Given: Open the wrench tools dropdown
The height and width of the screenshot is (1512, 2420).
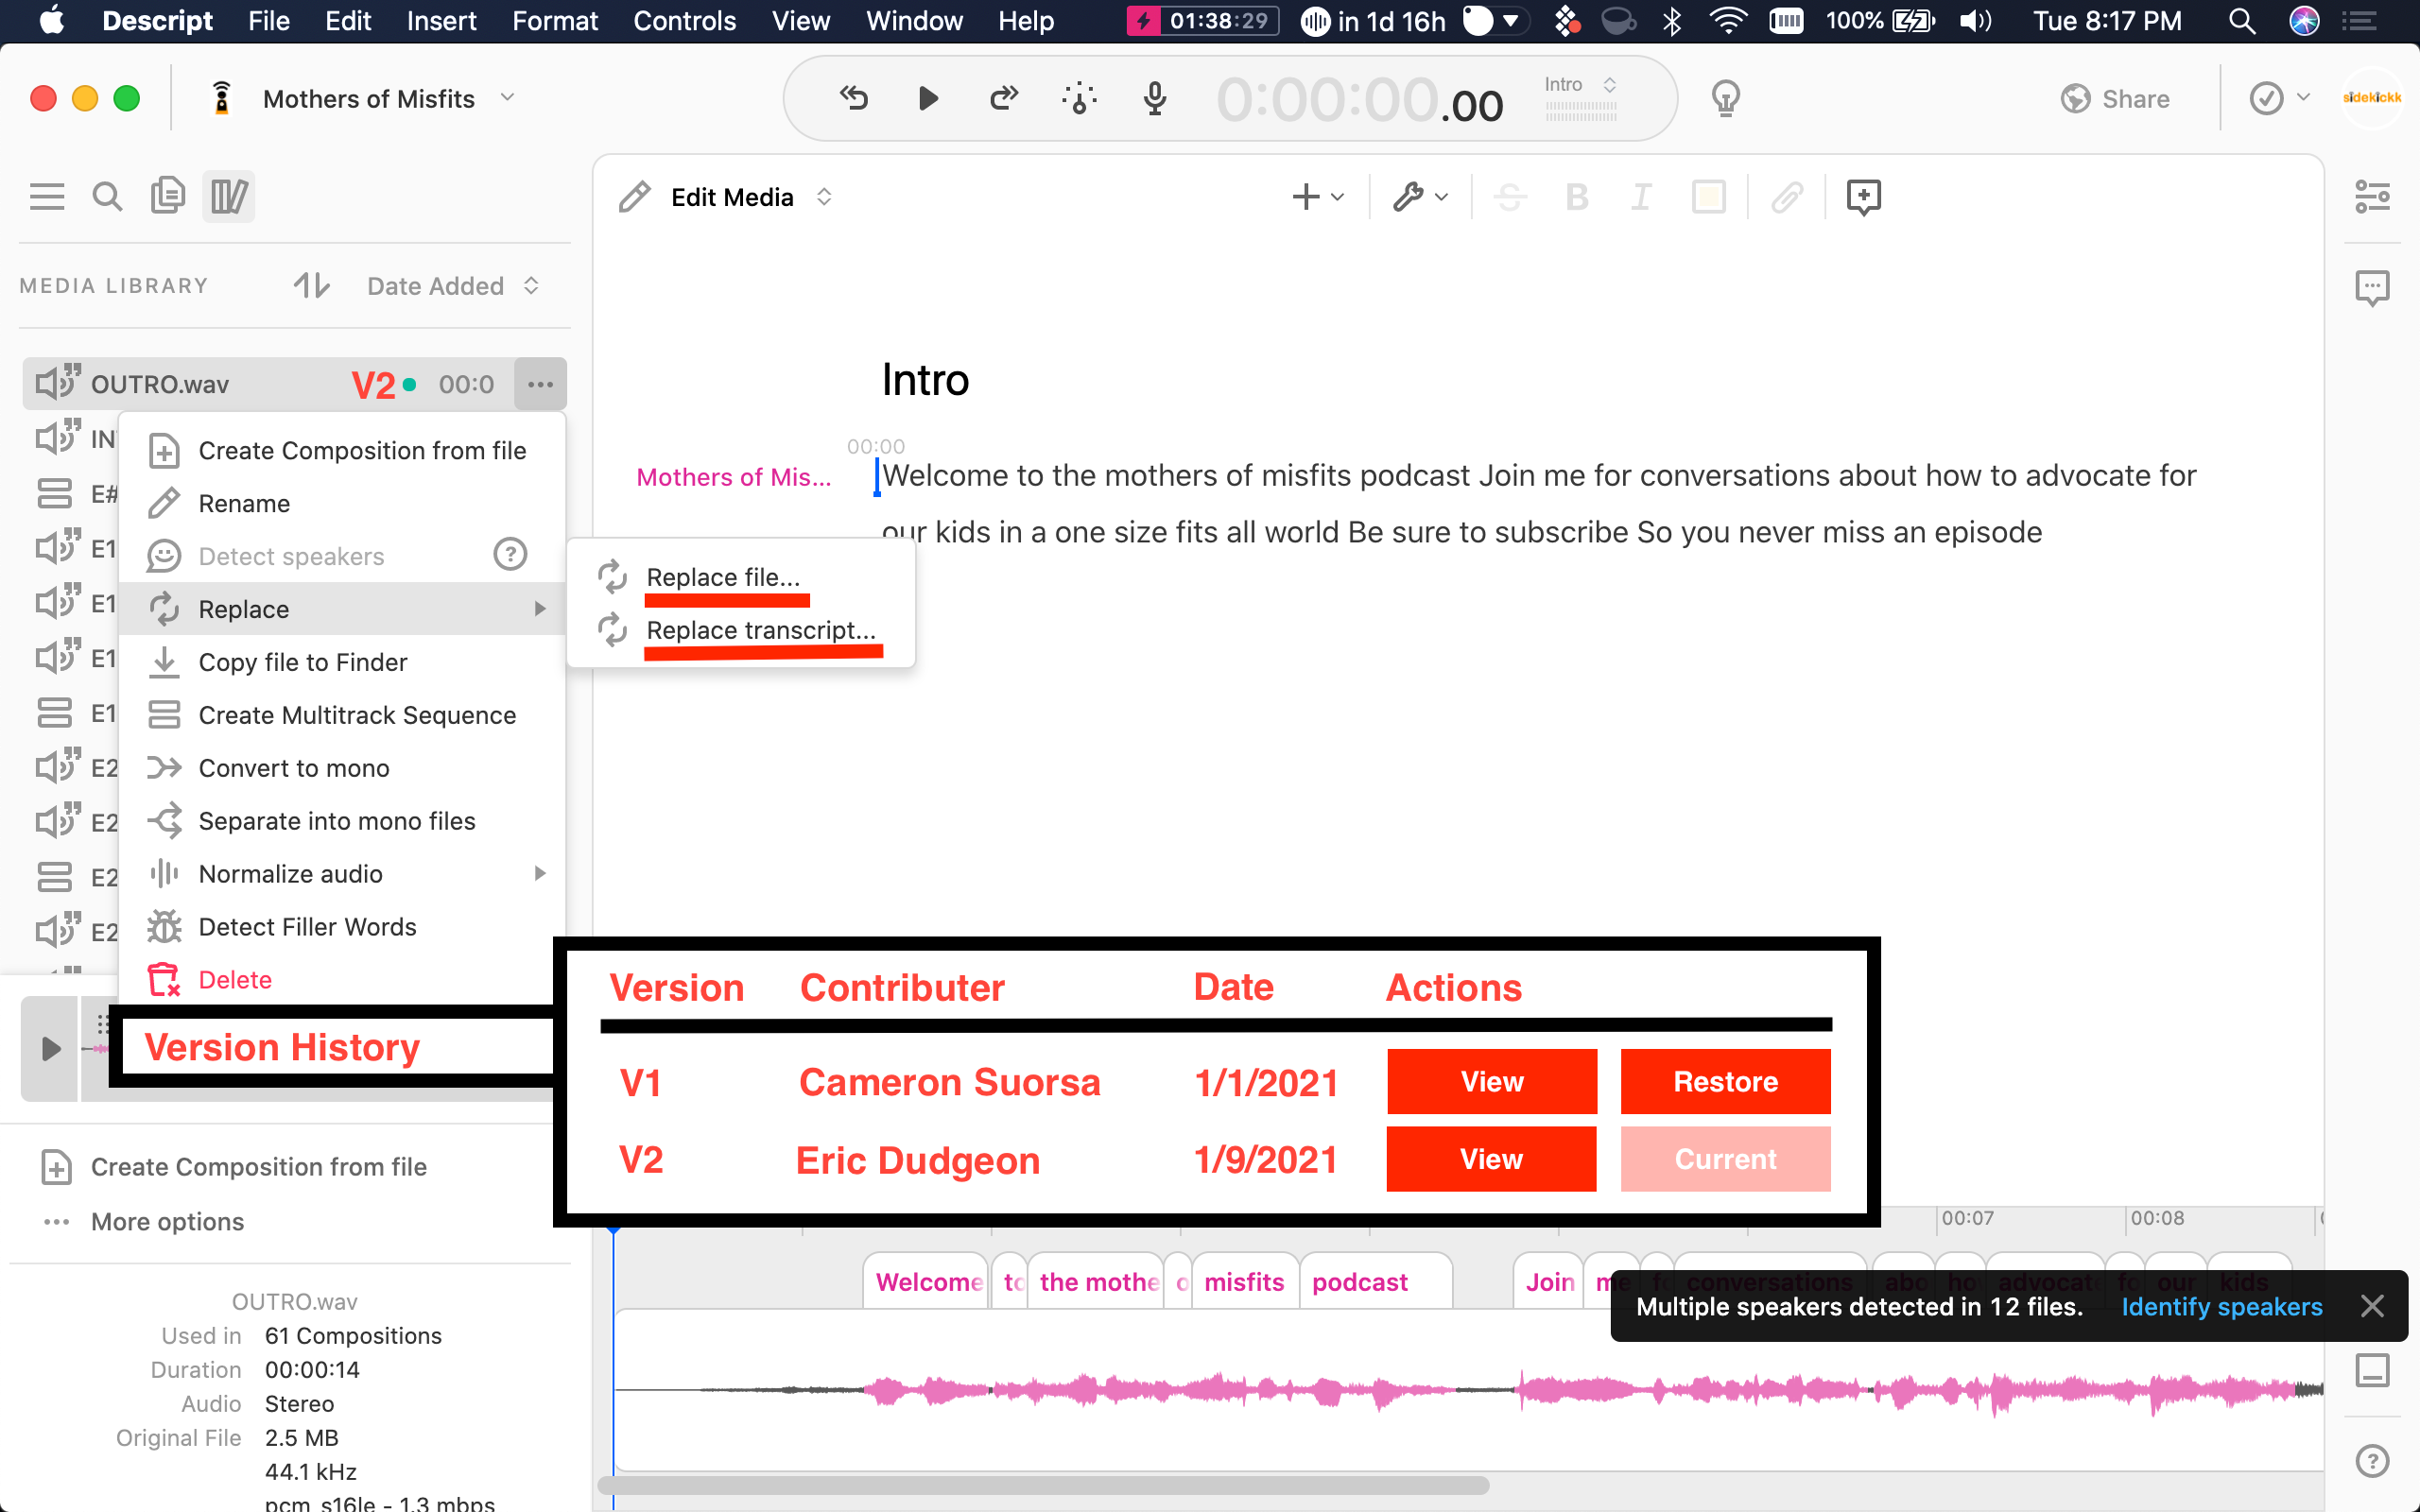Looking at the screenshot, I should 1420,197.
